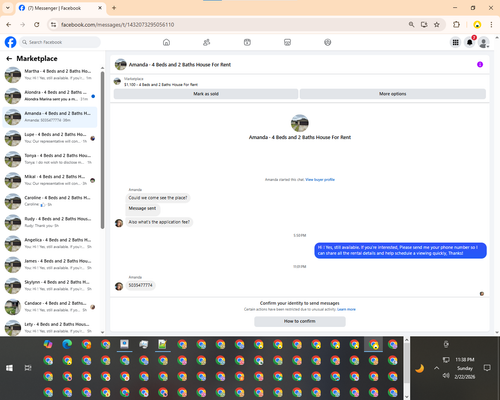Screen dimensions: 500x400
Task: Open Copilot icon on taskbar
Action: pos(48,344)
